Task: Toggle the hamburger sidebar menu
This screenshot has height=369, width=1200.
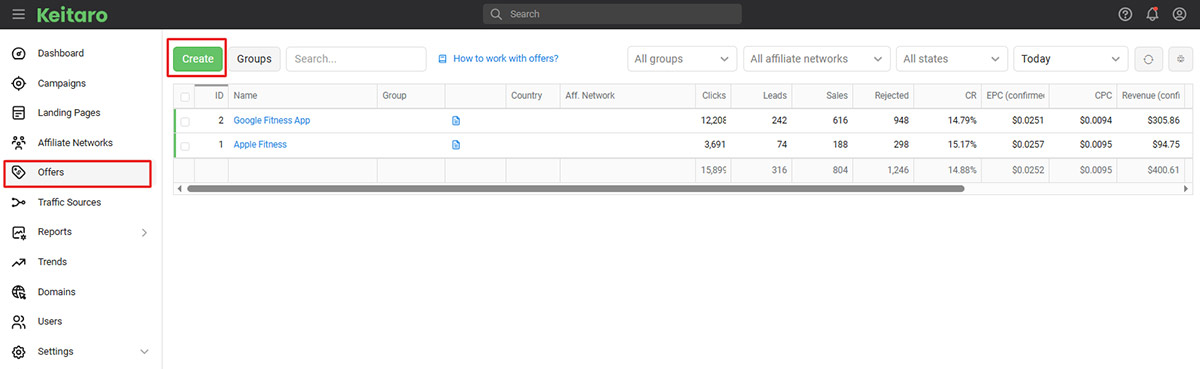Action: click(18, 14)
